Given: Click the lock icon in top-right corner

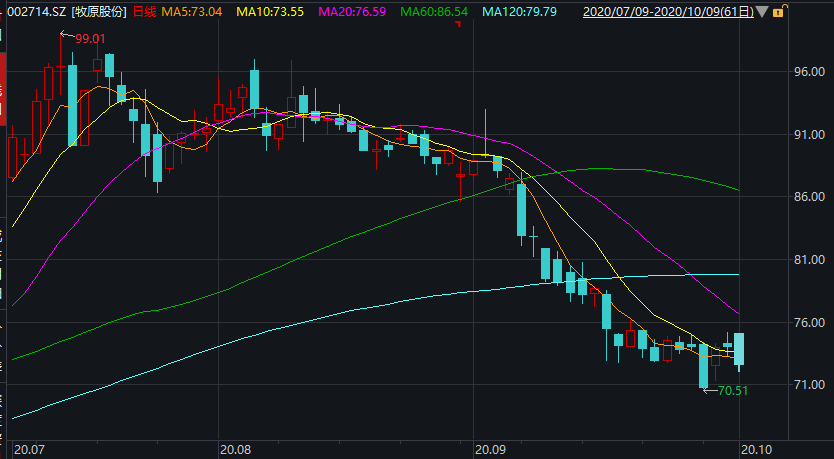Looking at the screenshot, I should pyautogui.click(x=778, y=13).
